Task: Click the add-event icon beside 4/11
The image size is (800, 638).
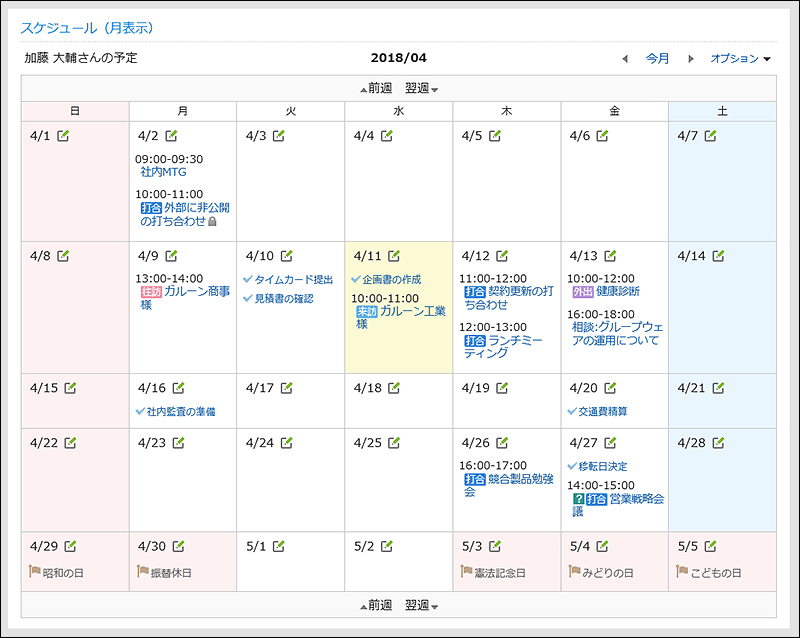Action: (394, 256)
